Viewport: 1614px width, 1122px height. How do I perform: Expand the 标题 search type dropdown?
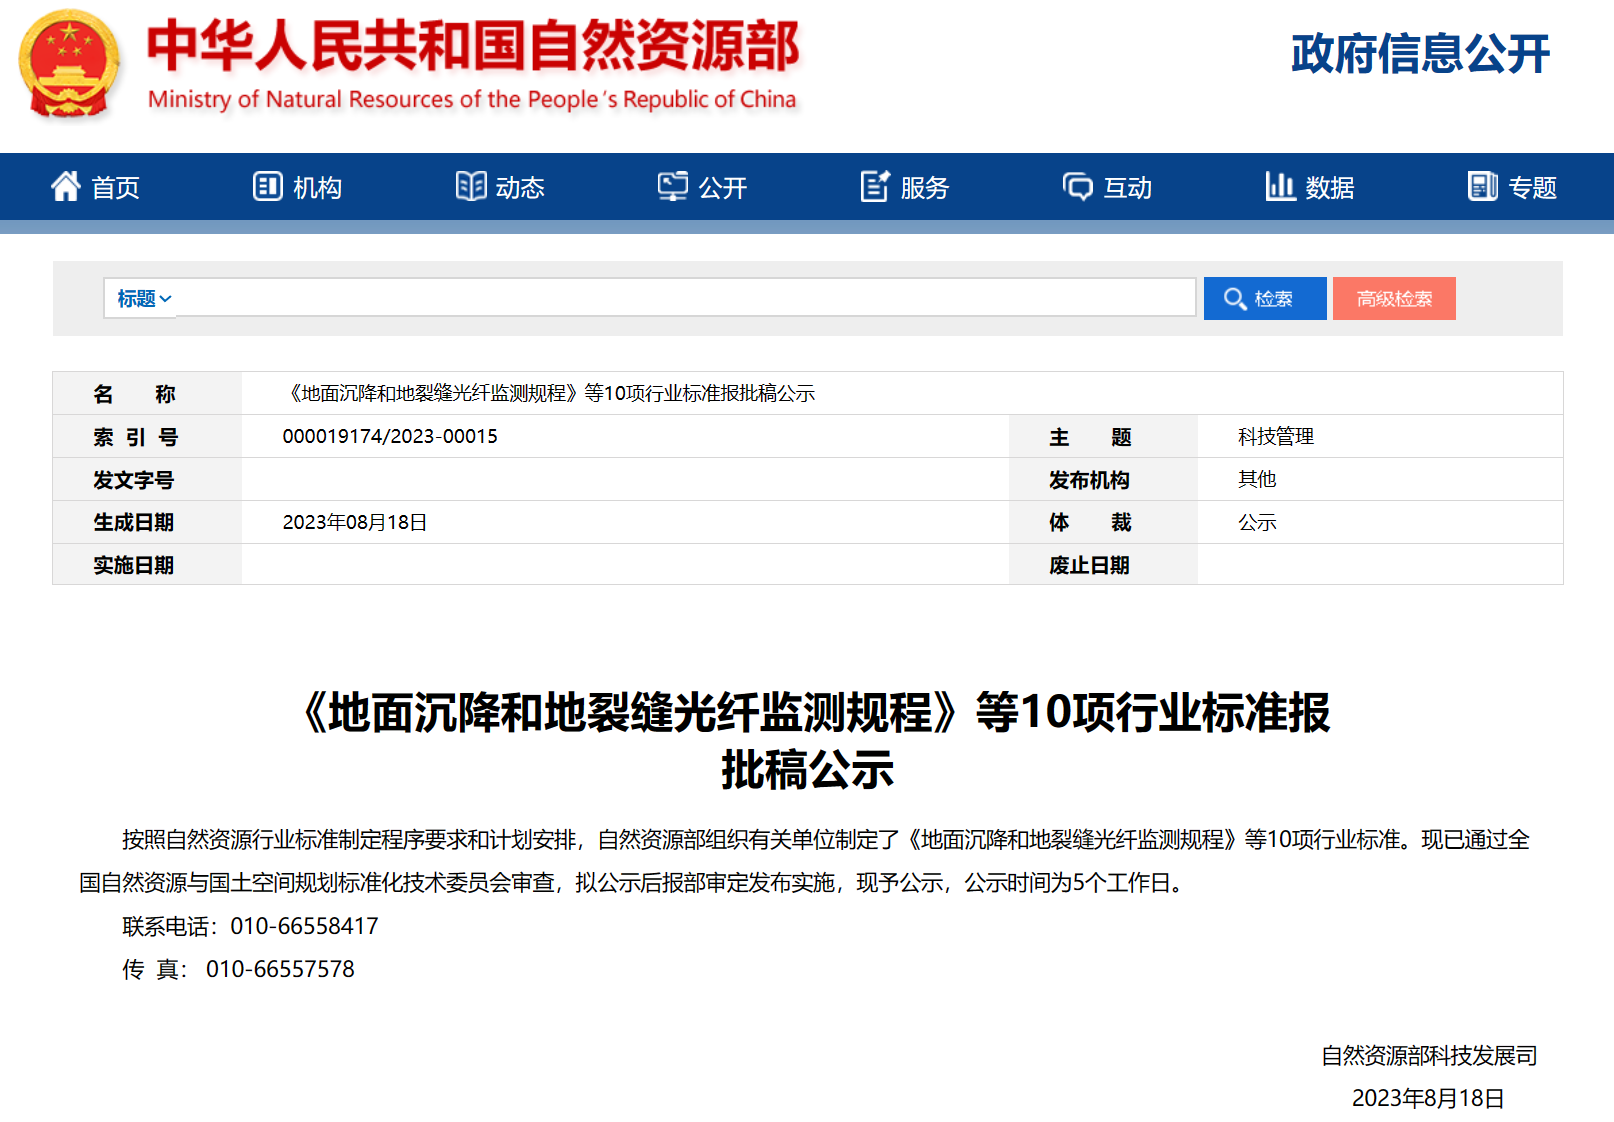(x=143, y=299)
